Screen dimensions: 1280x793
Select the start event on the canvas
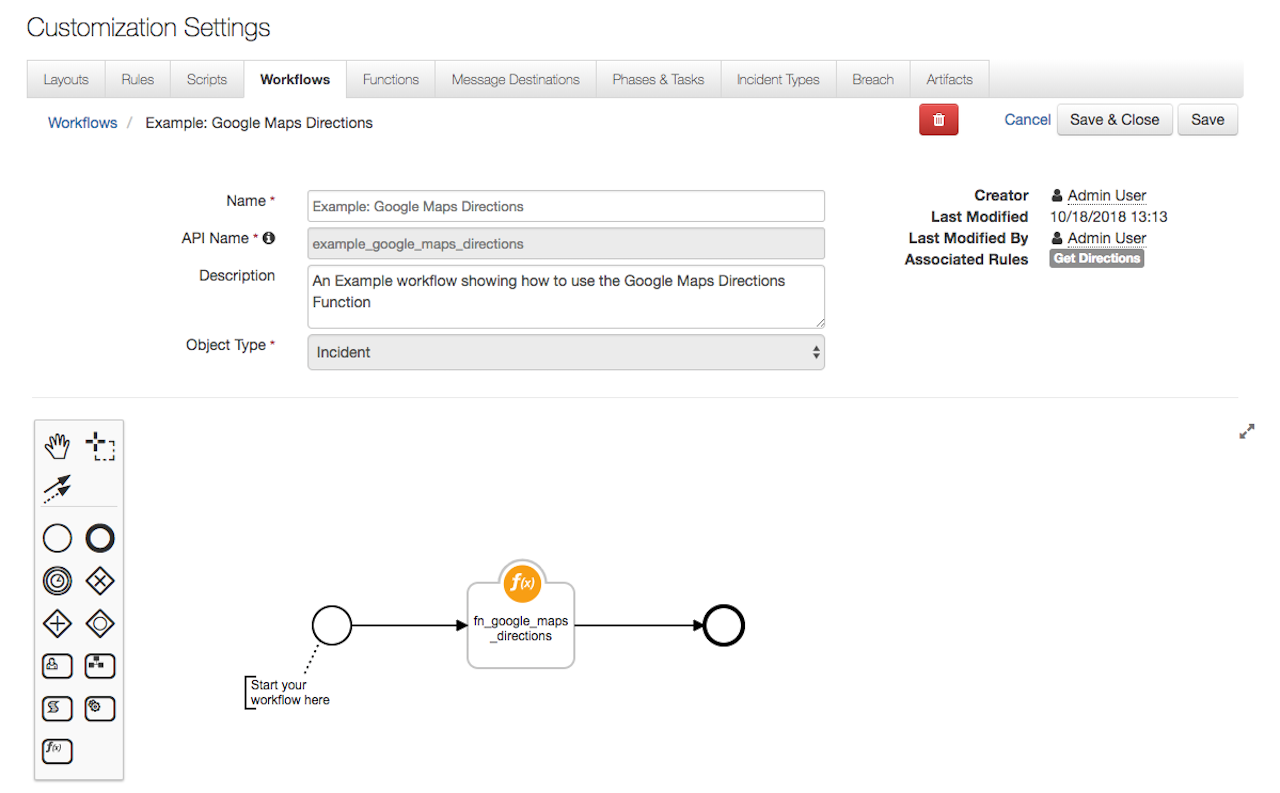(x=332, y=626)
